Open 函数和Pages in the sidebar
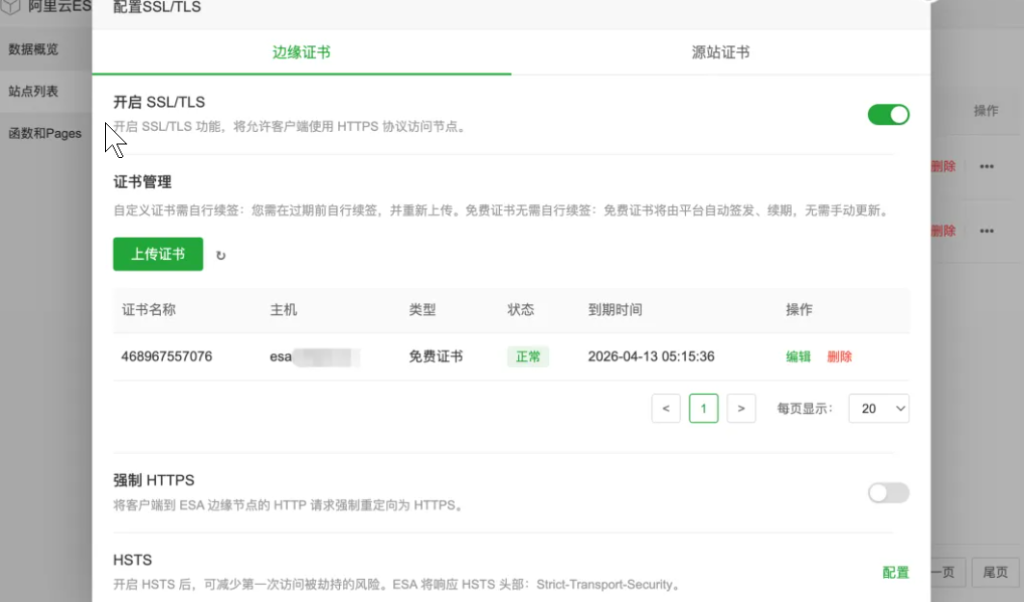Viewport: 1024px width, 602px height. [x=44, y=133]
